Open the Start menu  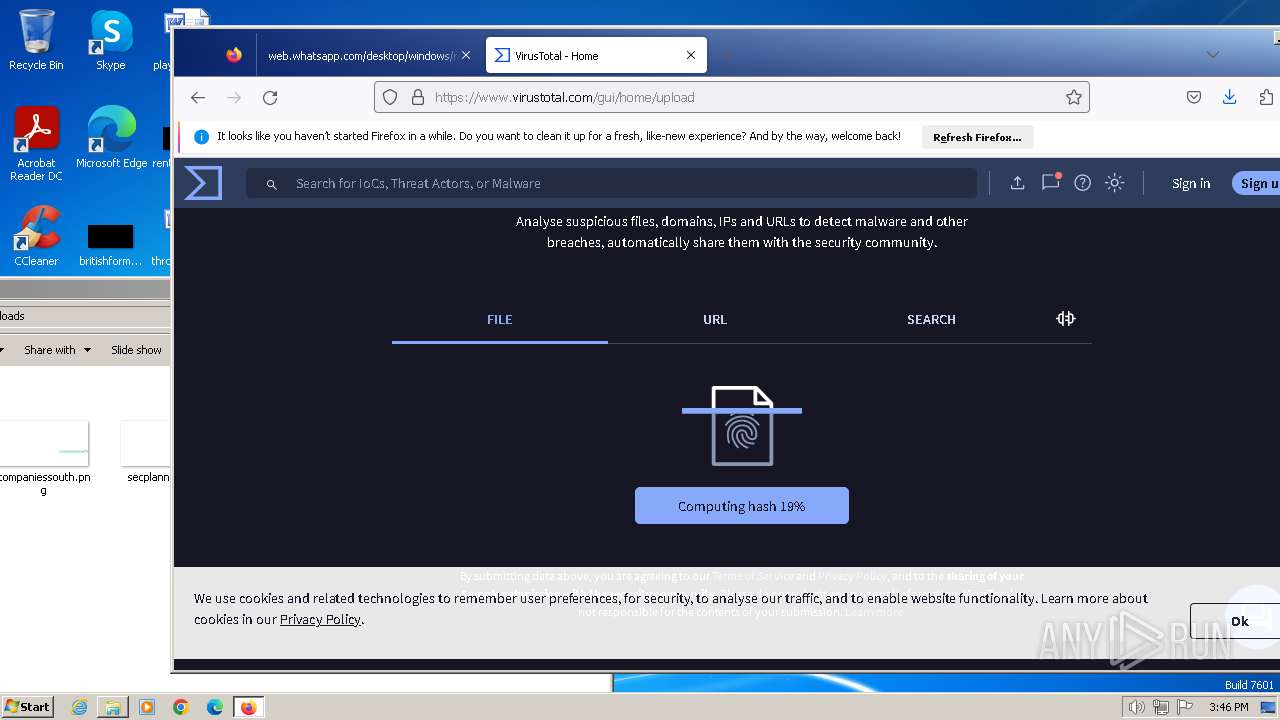(x=27, y=707)
